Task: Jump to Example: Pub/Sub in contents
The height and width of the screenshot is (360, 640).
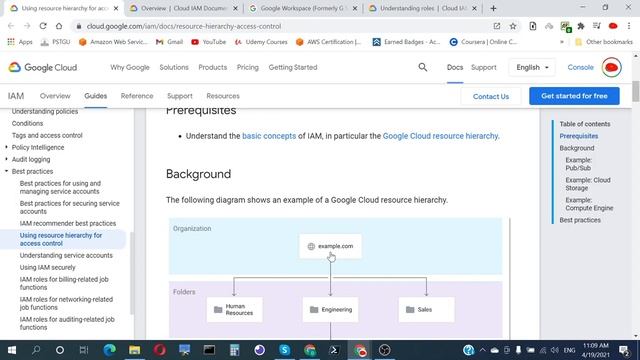Action: click(x=578, y=164)
